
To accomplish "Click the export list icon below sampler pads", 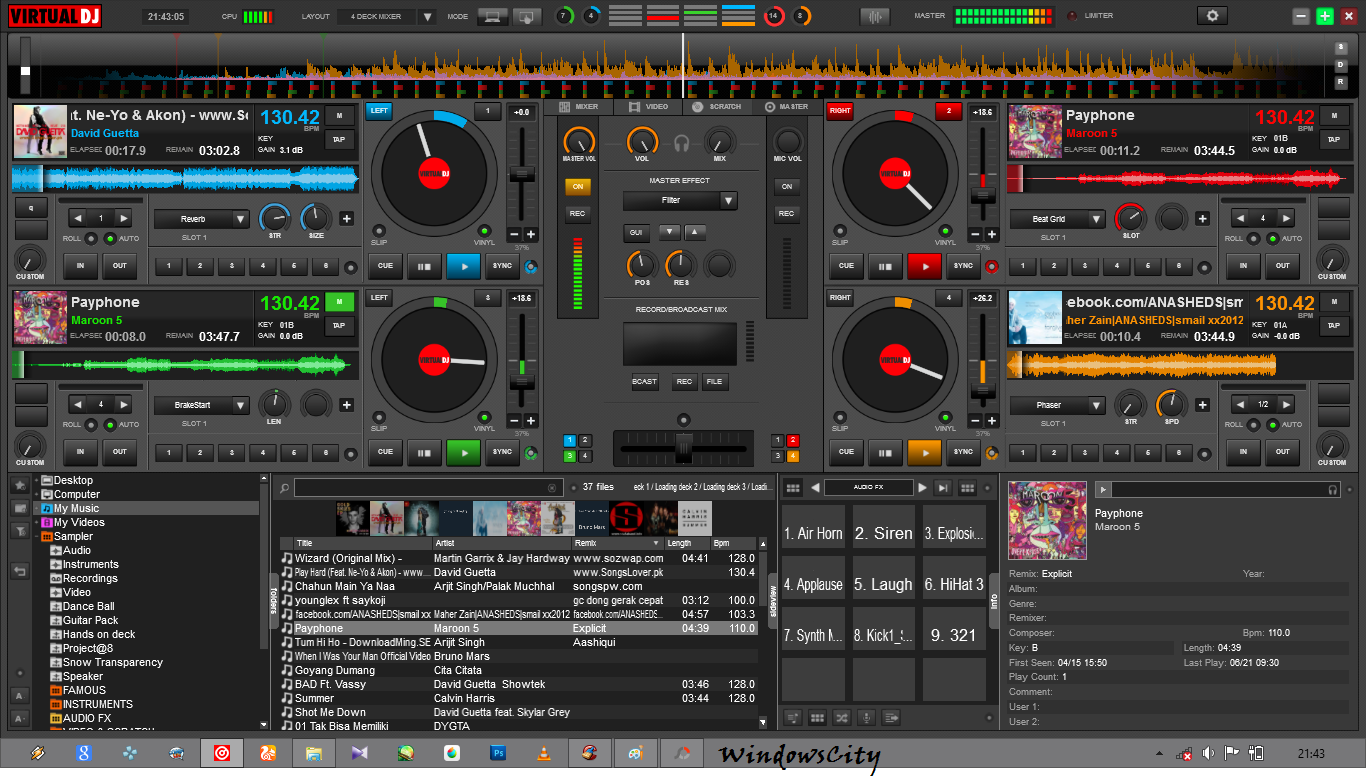I will click(x=890, y=717).
